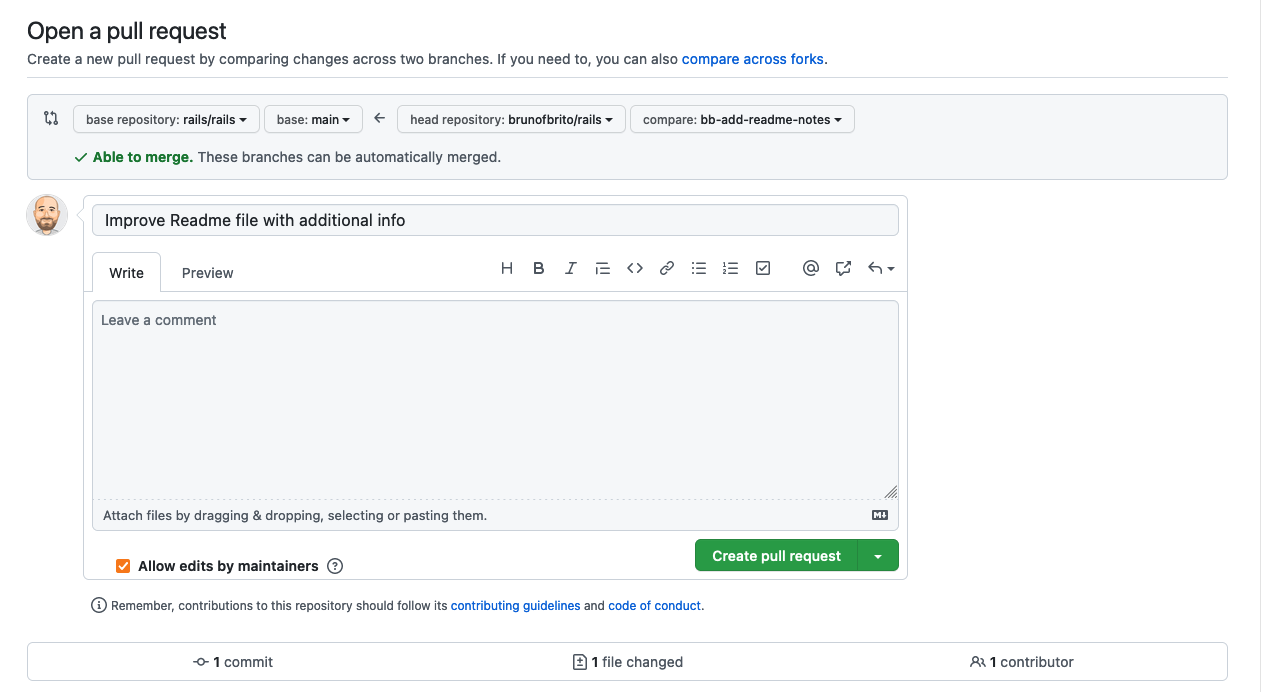Apply italic formatting to the comment
Viewport: 1261px width, 692px height.
click(x=570, y=268)
